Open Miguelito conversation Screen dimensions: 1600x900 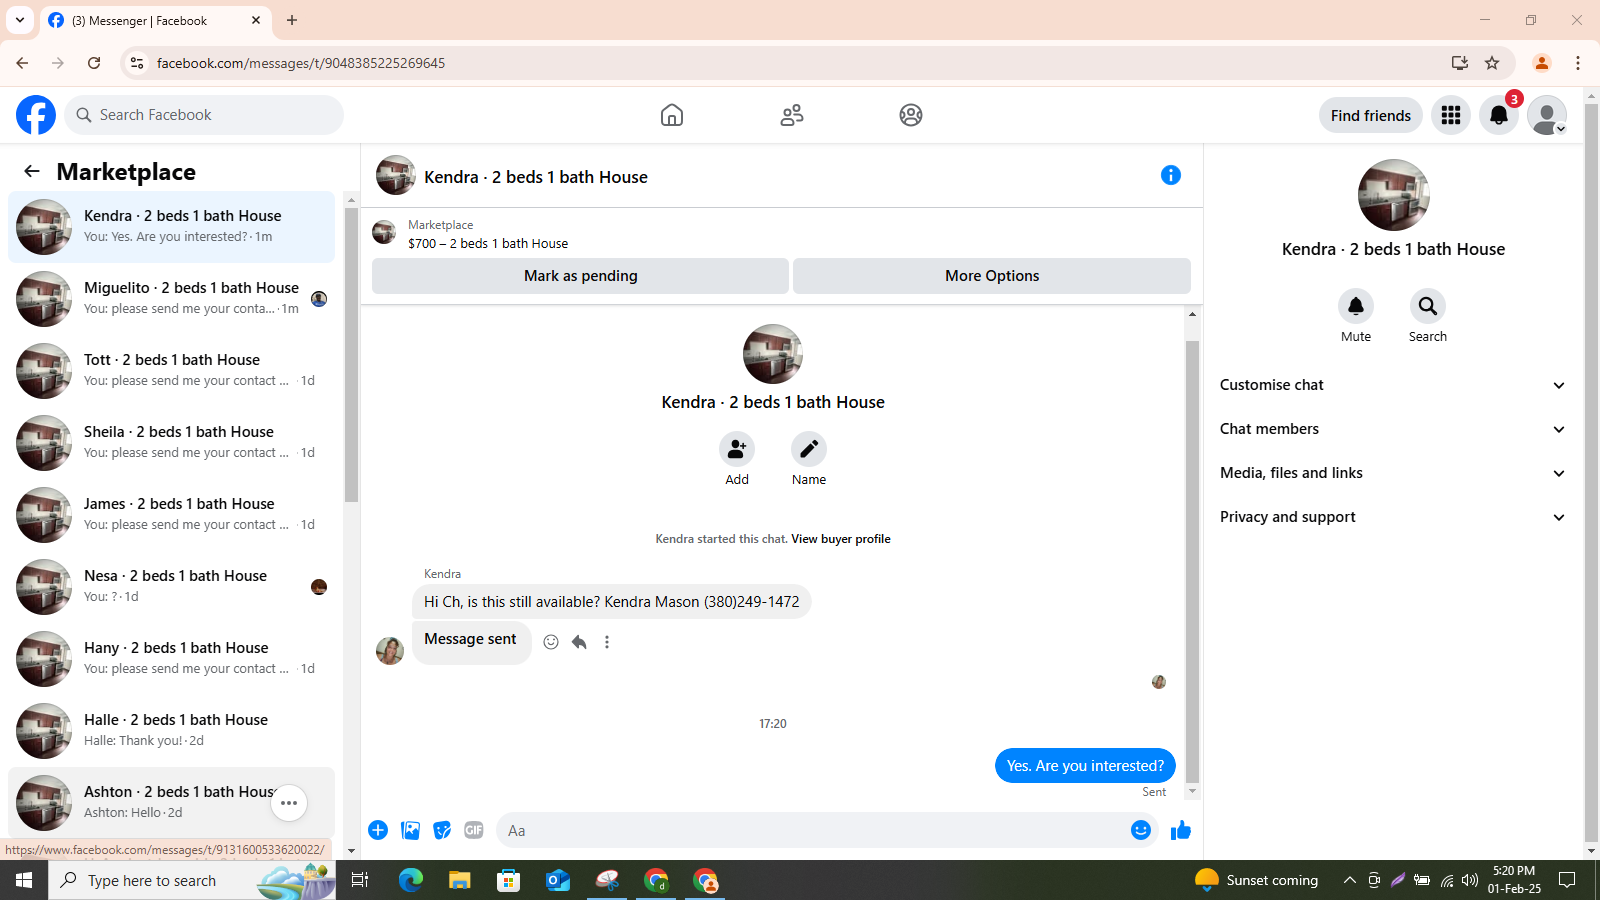pyautogui.click(x=171, y=299)
